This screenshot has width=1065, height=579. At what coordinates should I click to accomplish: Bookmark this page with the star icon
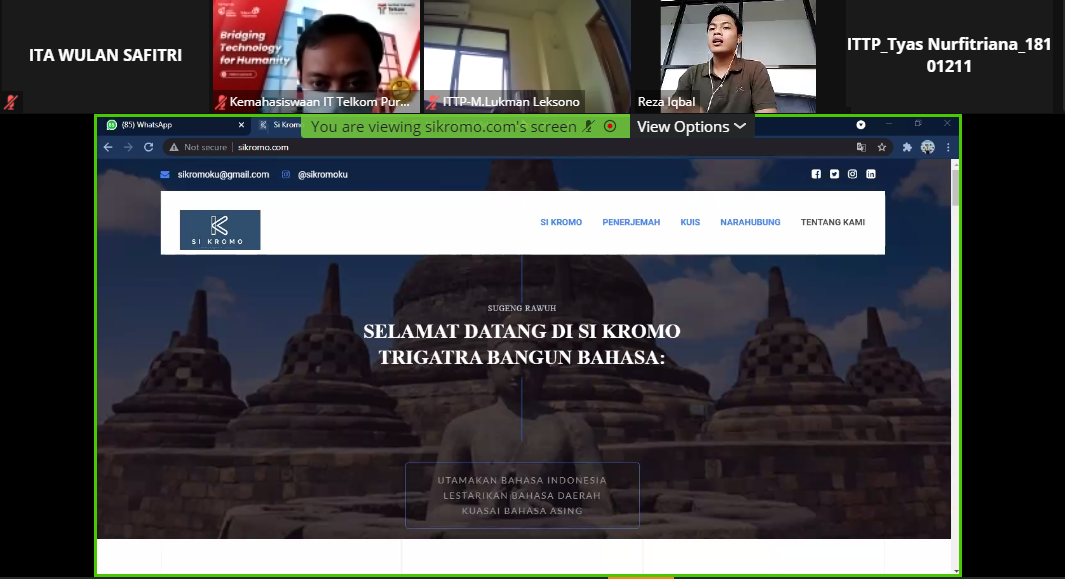[x=882, y=147]
